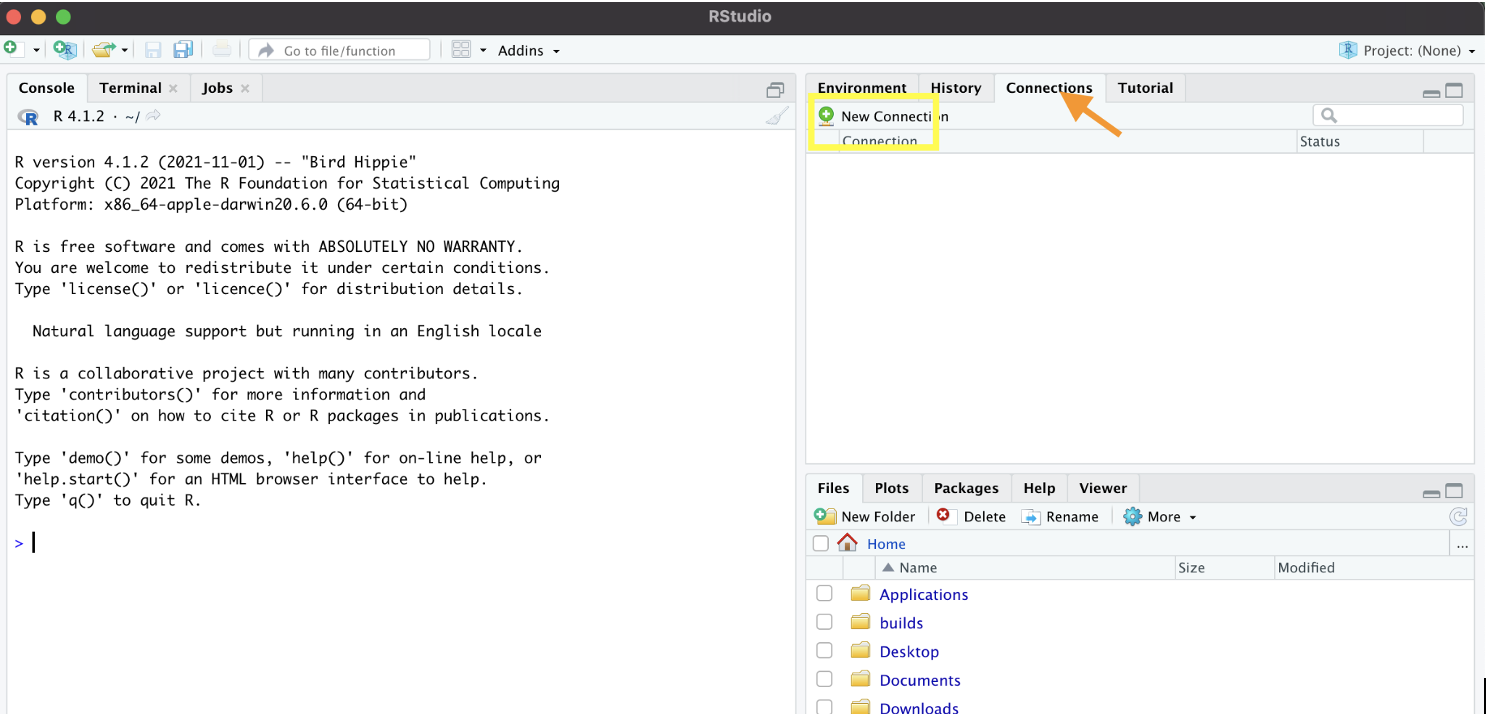Click the Print document icon
This screenshot has height=720, width=1488.
222,50
